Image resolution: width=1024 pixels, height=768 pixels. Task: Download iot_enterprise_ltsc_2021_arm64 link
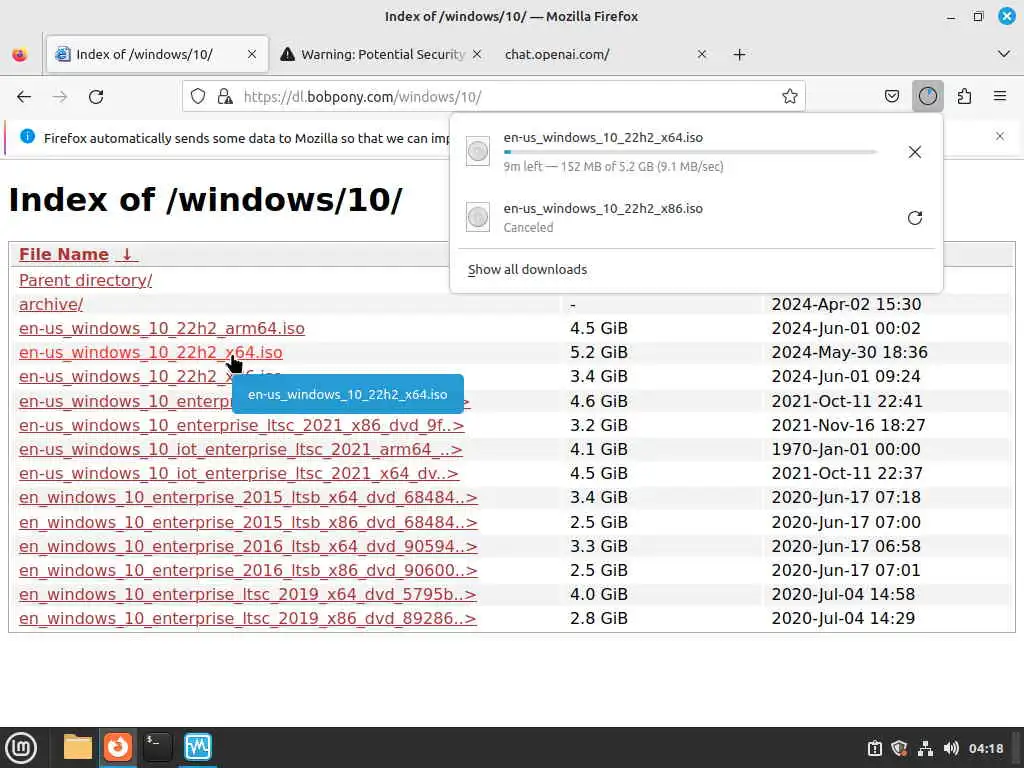click(x=240, y=450)
